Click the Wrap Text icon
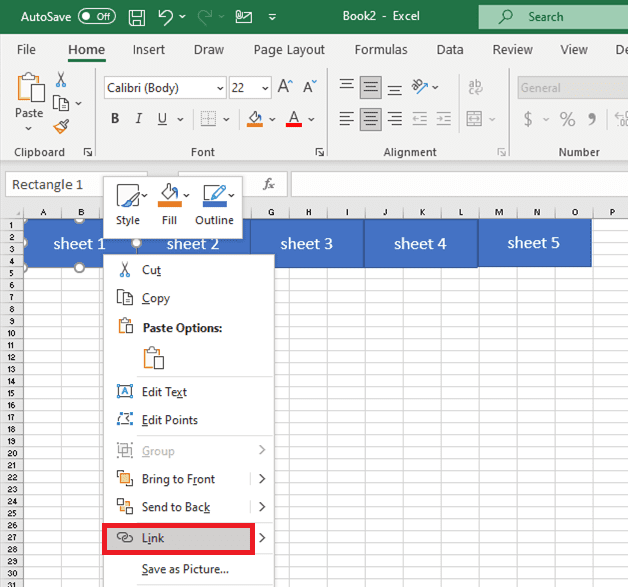This screenshot has width=628, height=587. pyautogui.click(x=475, y=87)
